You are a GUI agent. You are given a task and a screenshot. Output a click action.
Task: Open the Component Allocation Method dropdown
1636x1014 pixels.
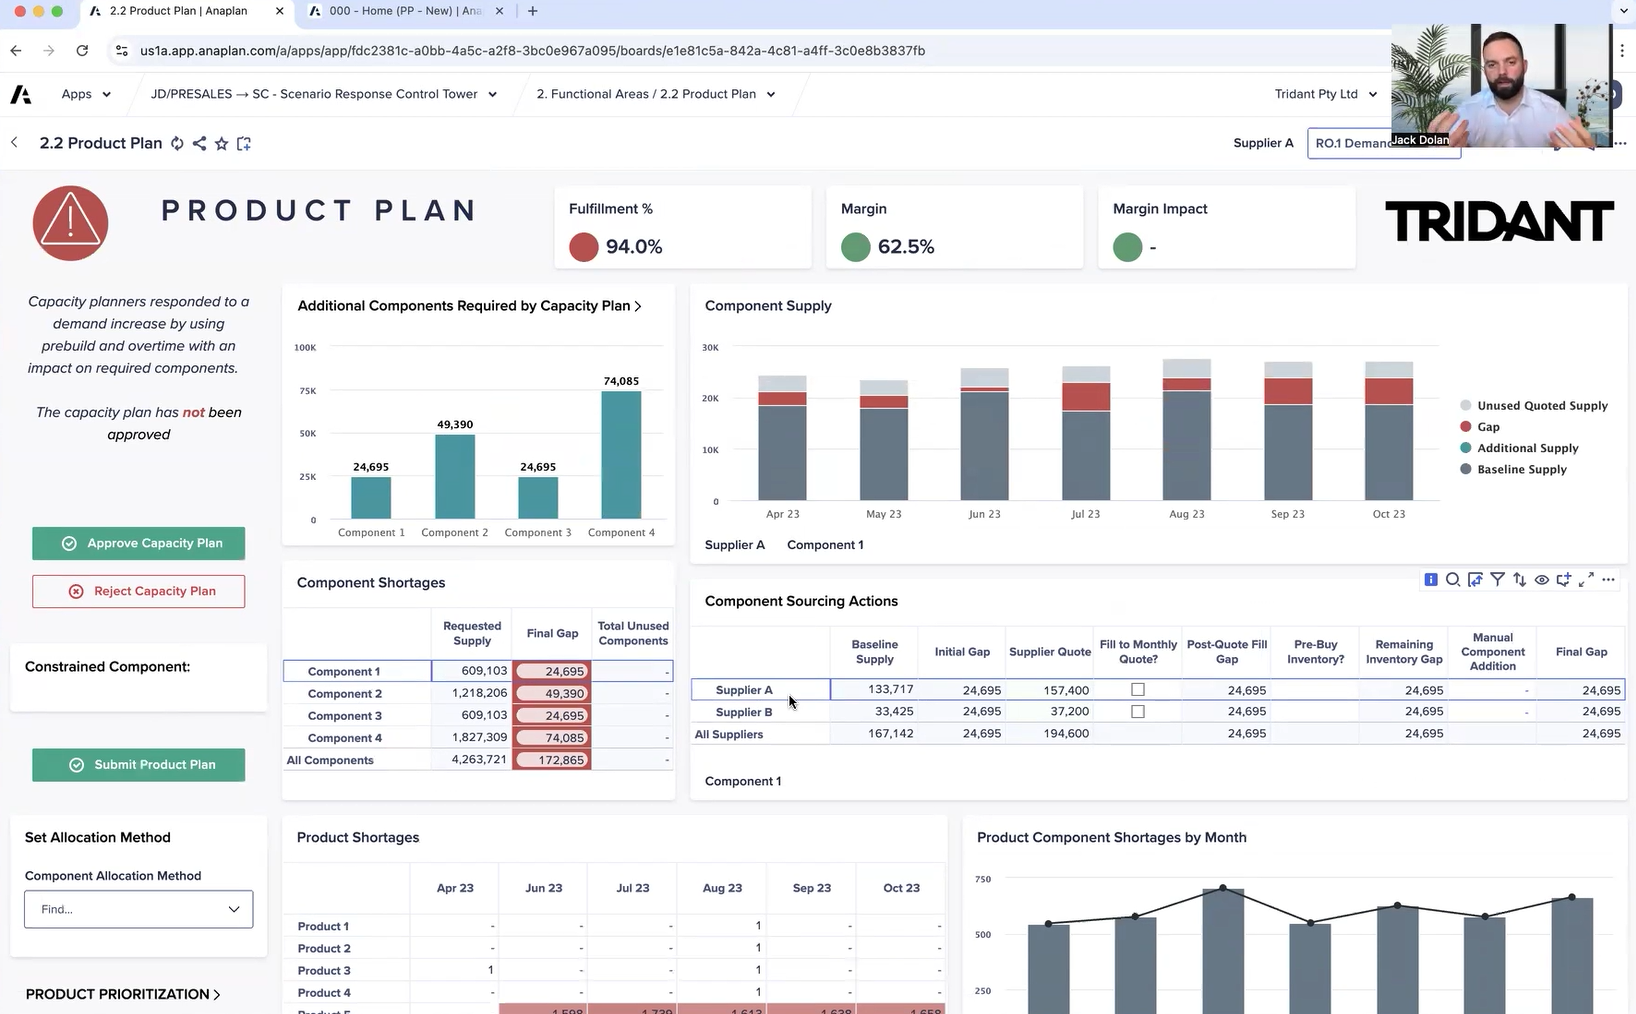click(x=138, y=909)
